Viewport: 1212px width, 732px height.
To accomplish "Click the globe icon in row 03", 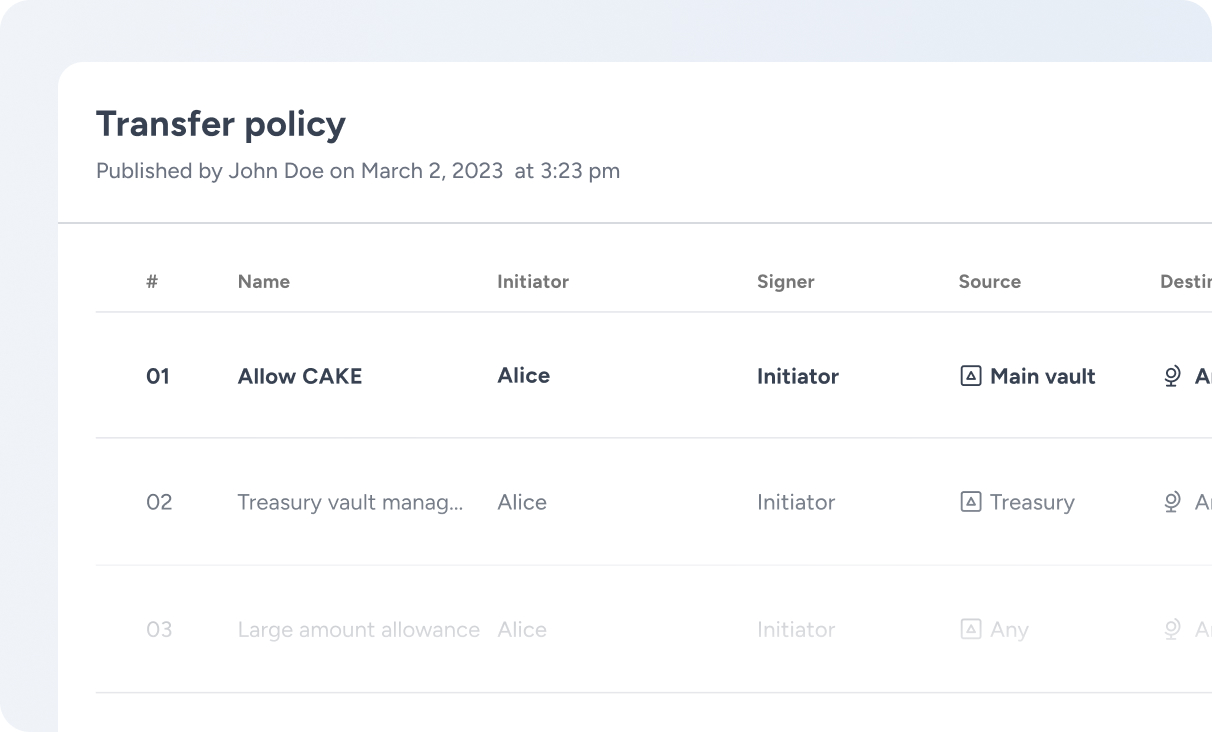I will [1173, 629].
